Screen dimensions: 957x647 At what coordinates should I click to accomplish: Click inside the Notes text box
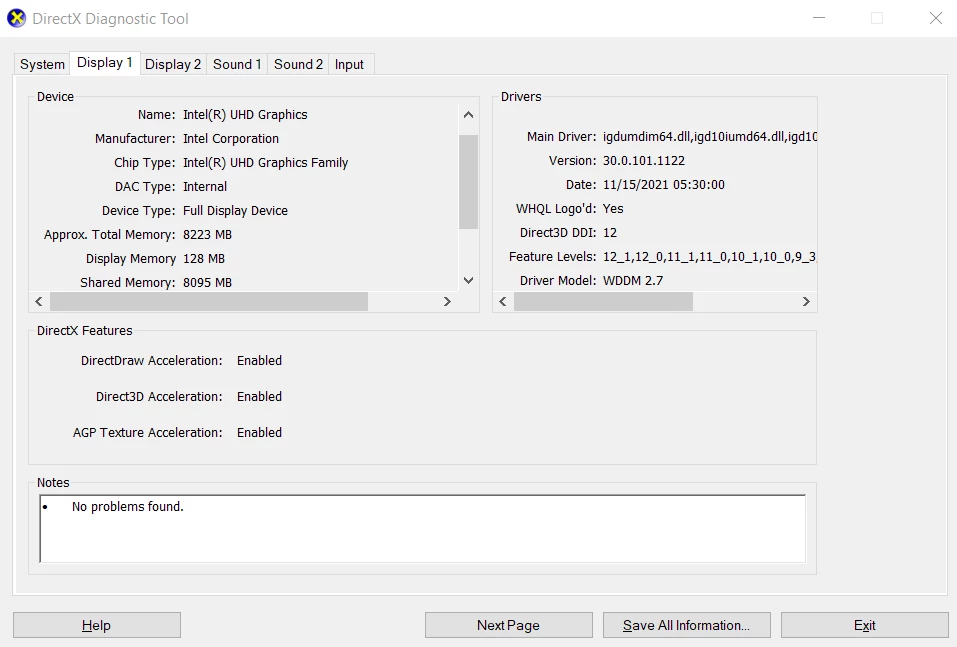[422, 529]
